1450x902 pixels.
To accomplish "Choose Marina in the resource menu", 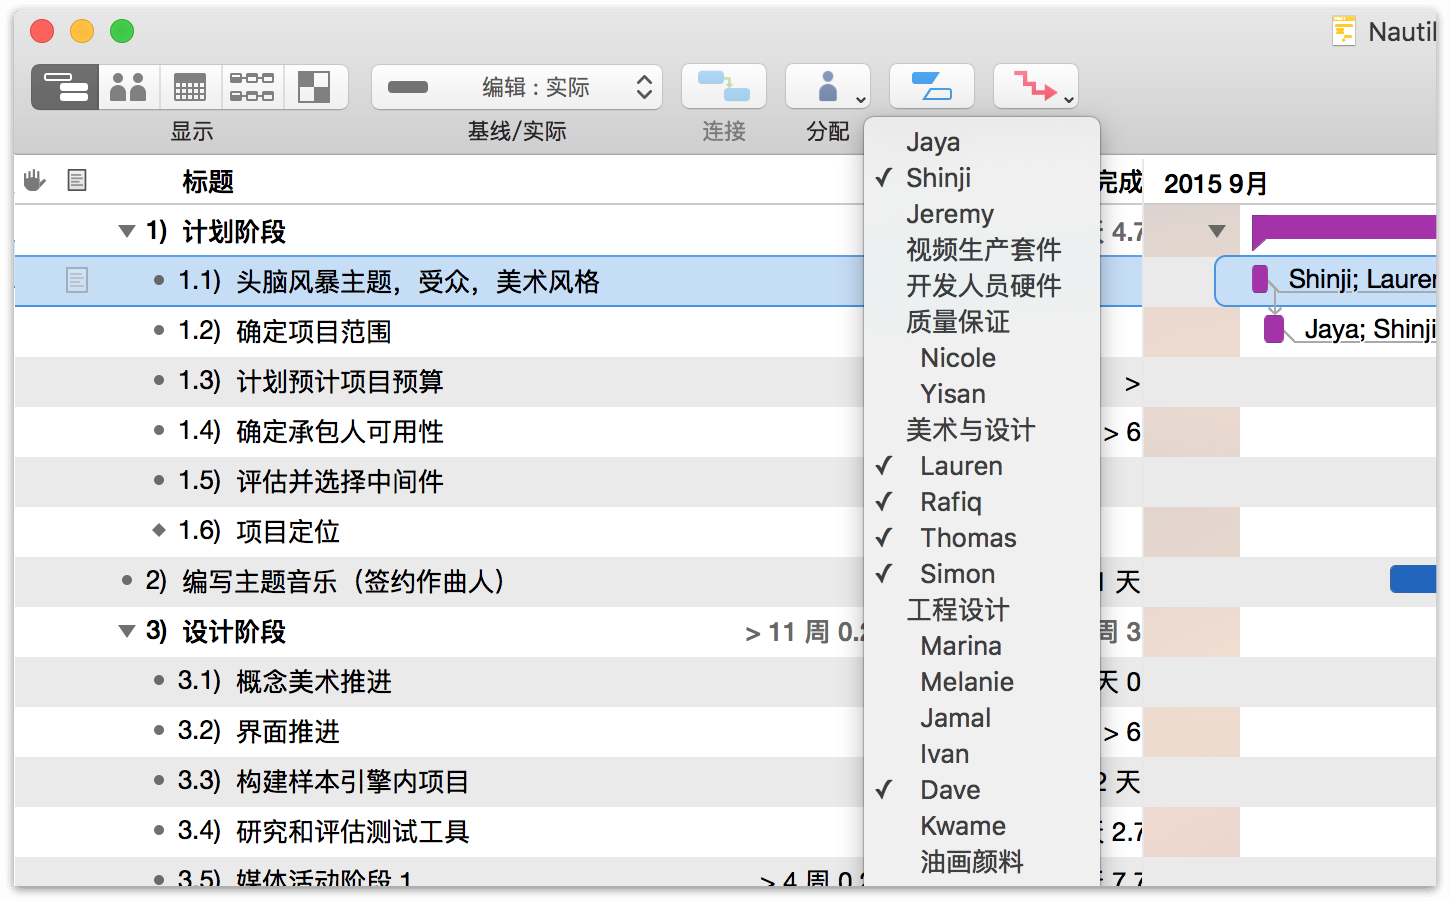I will point(960,646).
